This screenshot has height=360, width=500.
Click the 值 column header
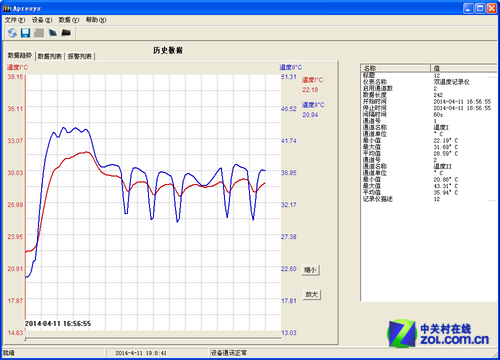(x=464, y=68)
